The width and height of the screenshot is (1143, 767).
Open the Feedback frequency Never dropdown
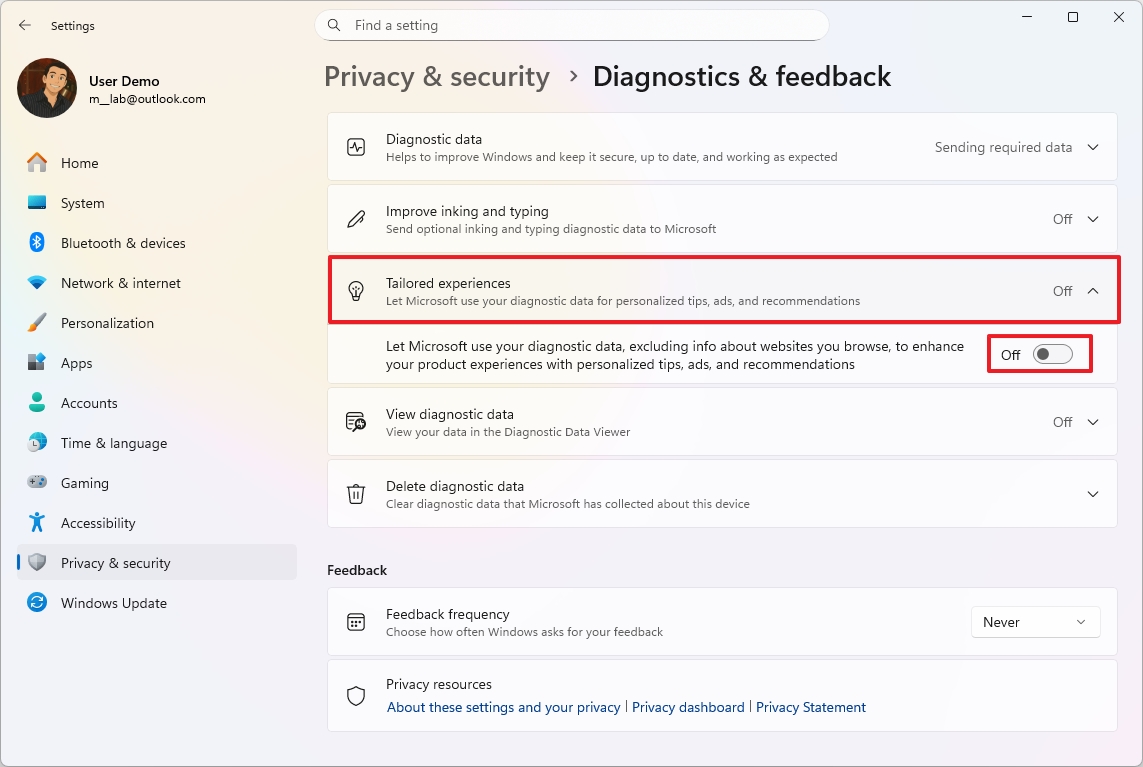pos(1035,621)
